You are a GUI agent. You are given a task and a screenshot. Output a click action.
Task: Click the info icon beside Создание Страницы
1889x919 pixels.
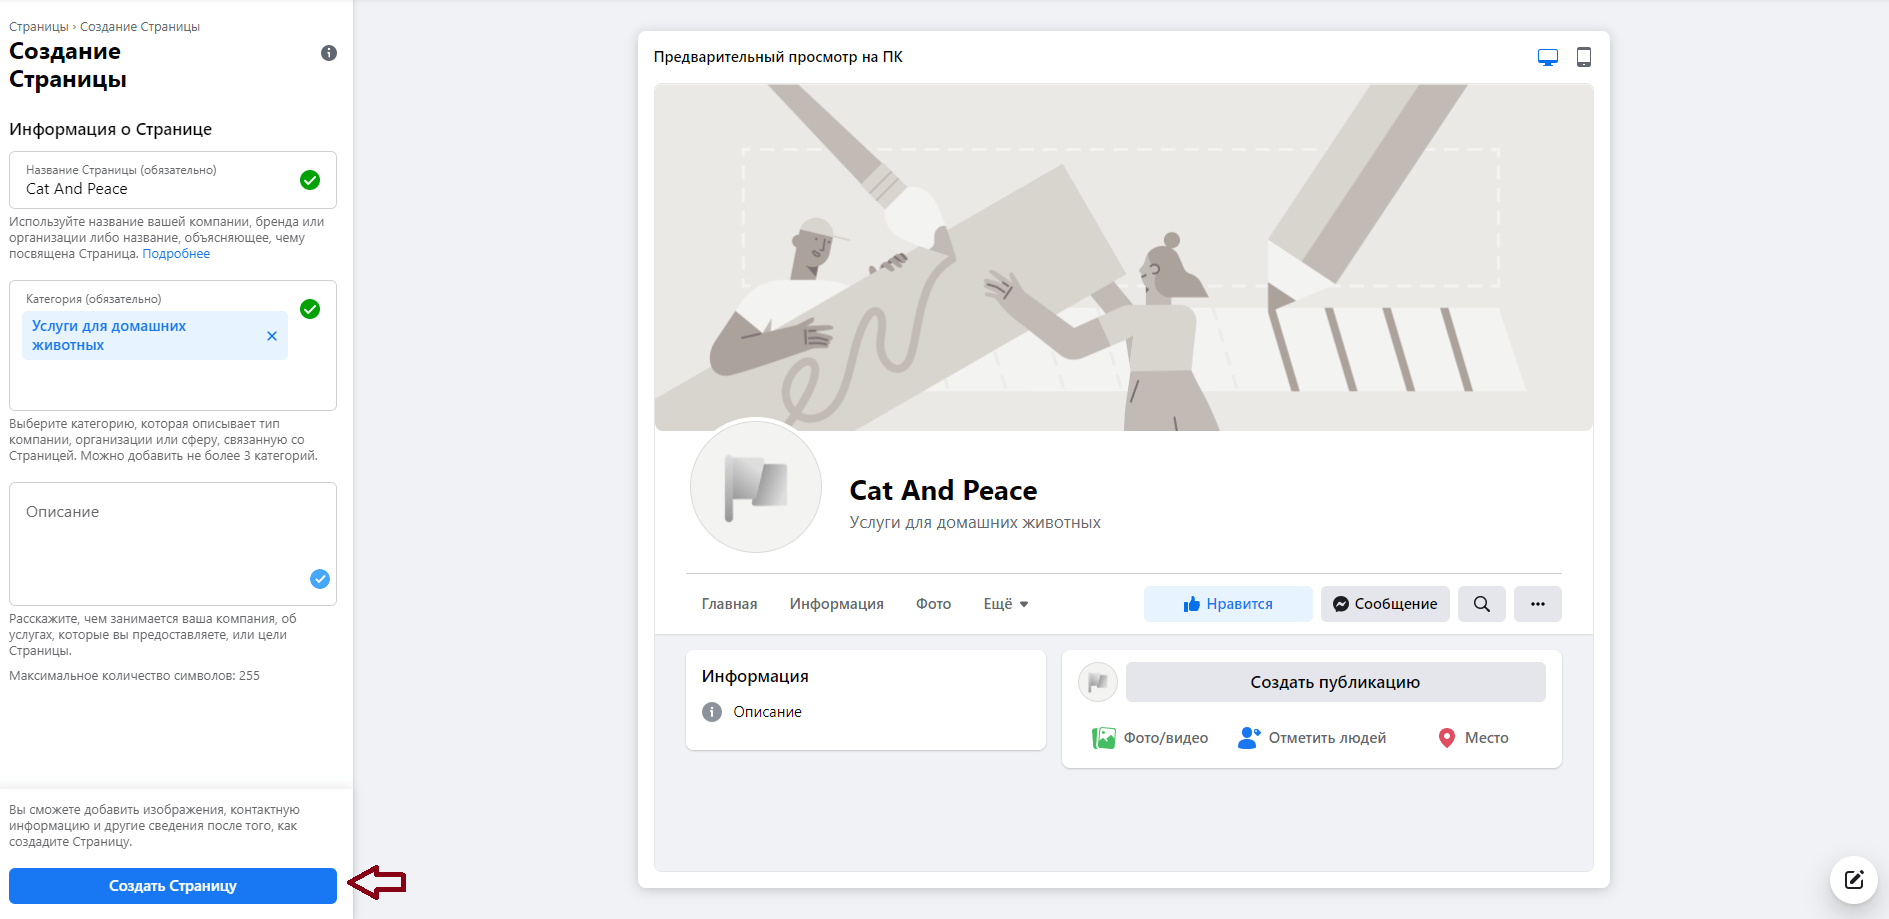(329, 53)
